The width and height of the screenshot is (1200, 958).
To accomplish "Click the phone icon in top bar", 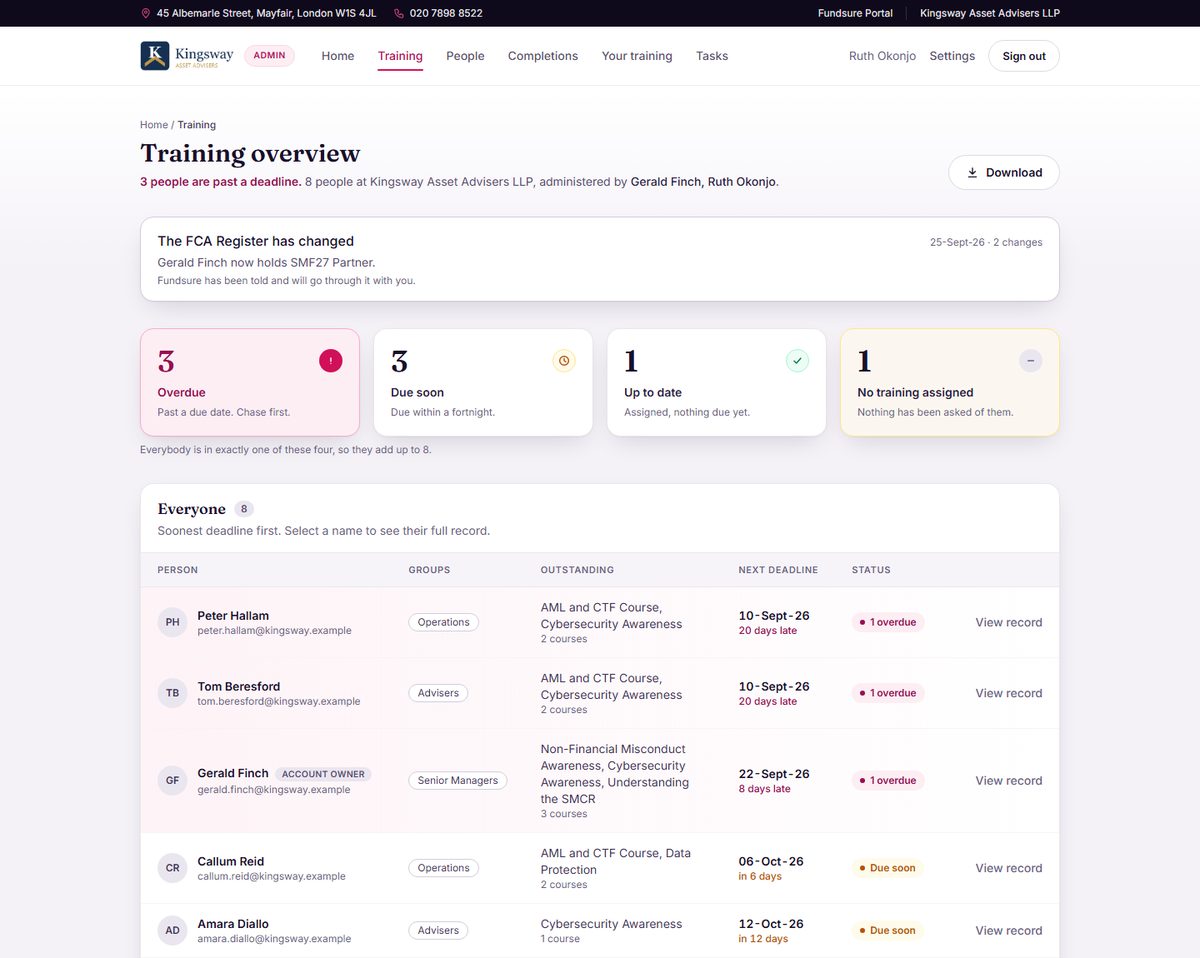I will tap(399, 13).
